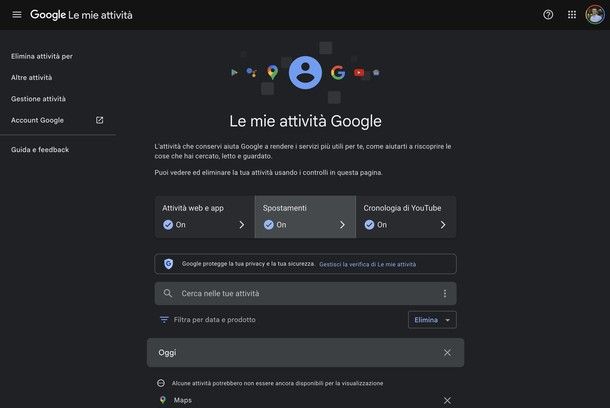Open the Google apps grid

[572, 15]
